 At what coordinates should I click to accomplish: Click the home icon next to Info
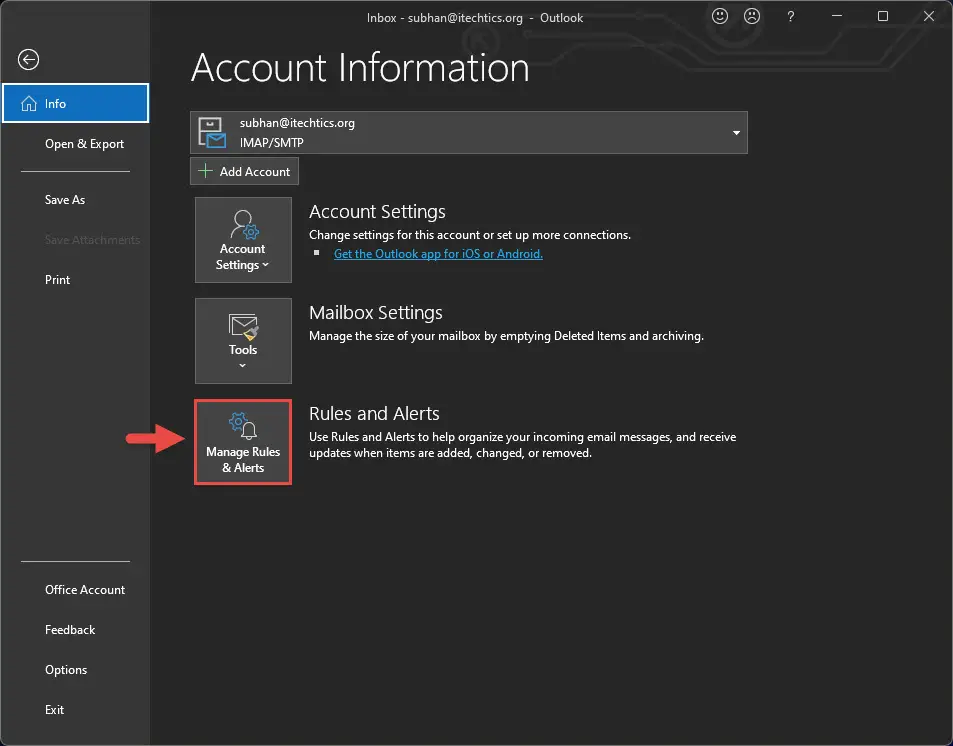tap(29, 103)
